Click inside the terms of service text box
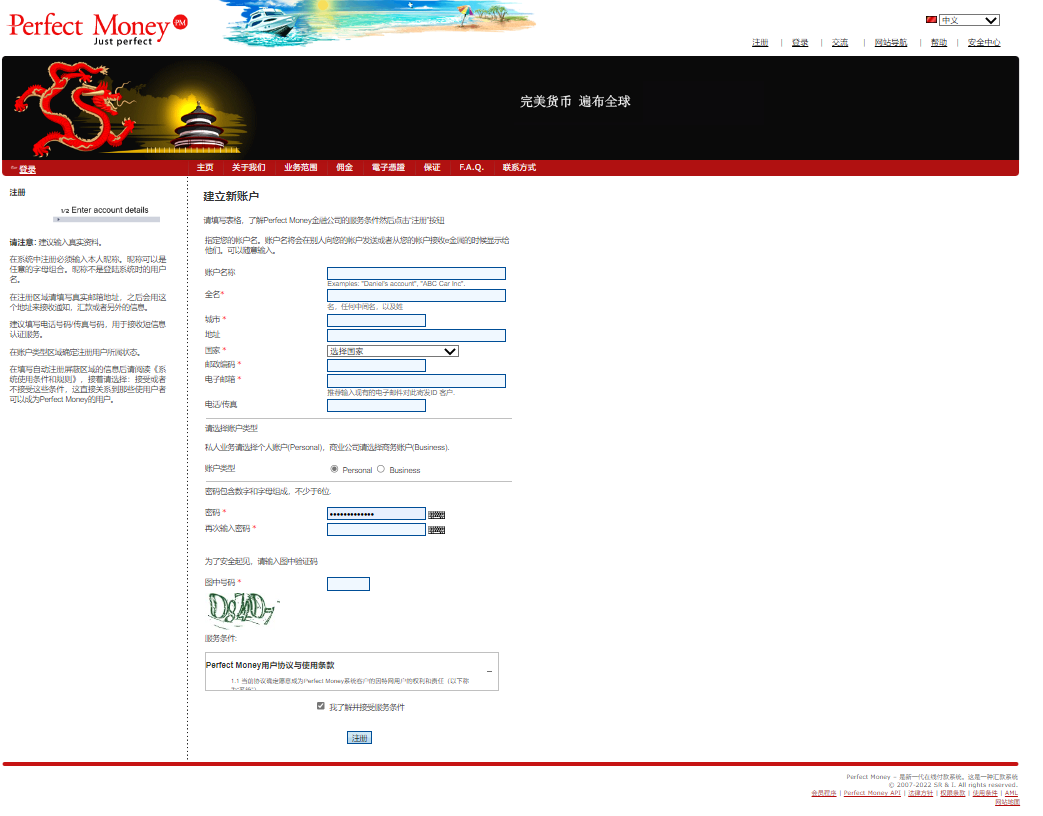The width and height of the screenshot is (1043, 816). click(x=352, y=671)
